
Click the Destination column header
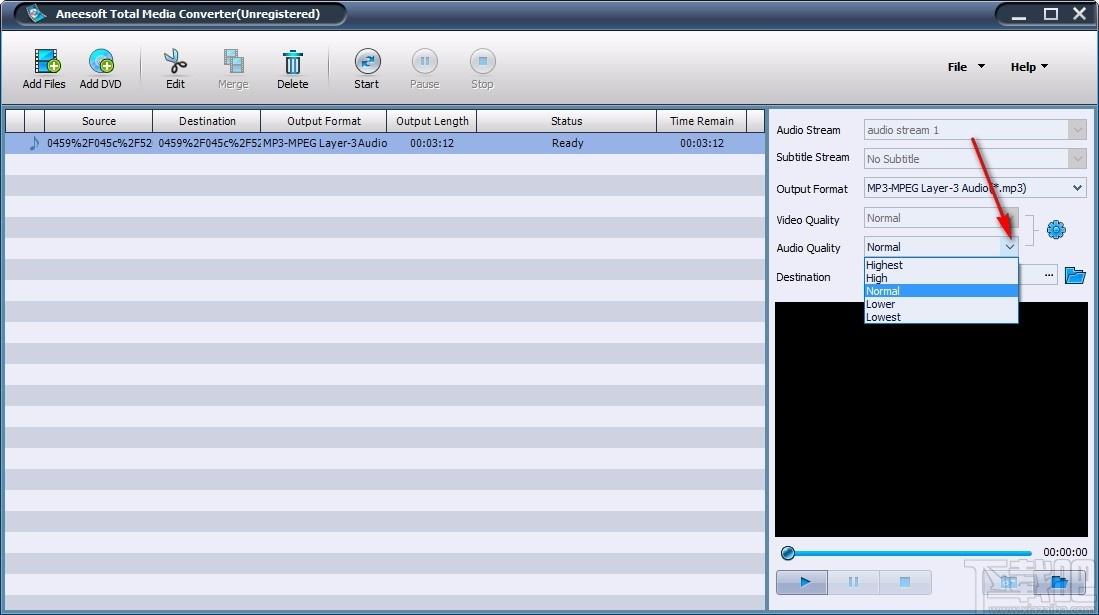tap(207, 121)
